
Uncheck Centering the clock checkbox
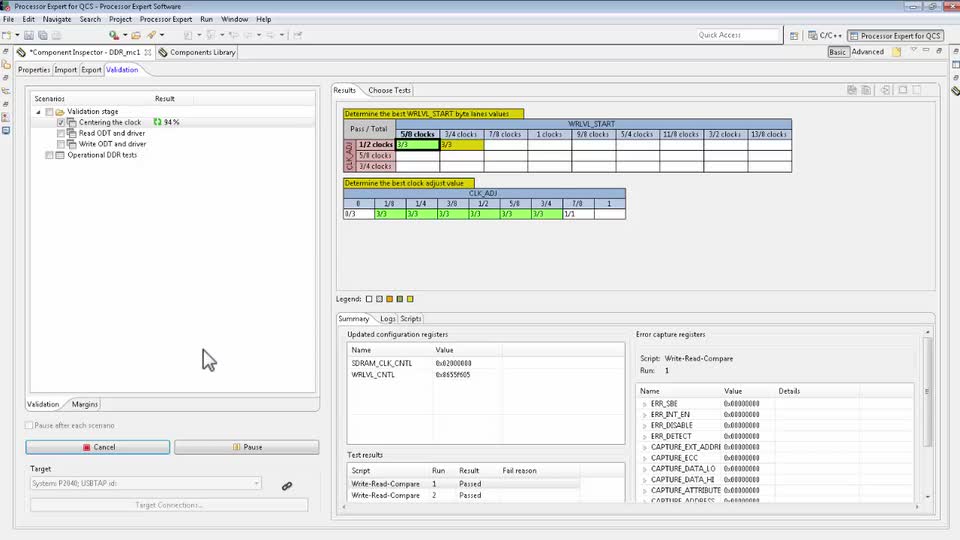click(61, 122)
